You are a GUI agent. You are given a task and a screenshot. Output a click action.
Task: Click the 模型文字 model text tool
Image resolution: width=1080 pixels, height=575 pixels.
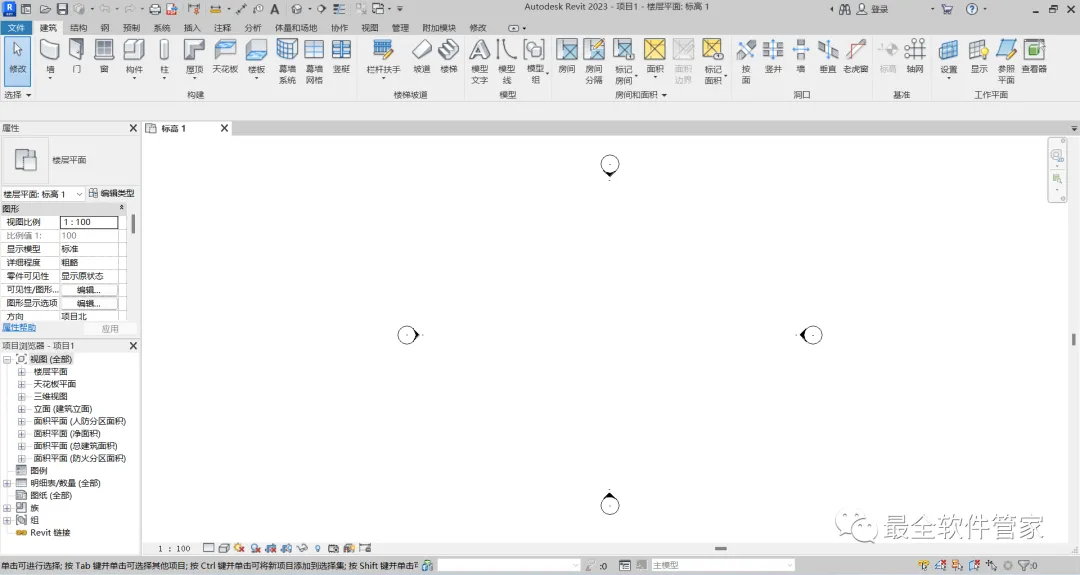[x=479, y=61]
